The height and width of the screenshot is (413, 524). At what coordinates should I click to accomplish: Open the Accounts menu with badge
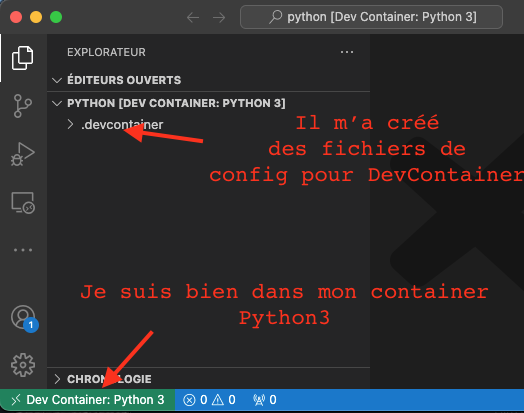click(x=24, y=318)
